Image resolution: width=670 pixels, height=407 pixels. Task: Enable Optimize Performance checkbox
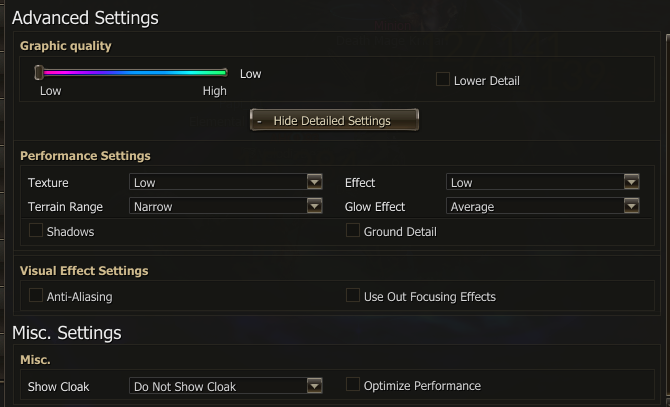coord(353,385)
